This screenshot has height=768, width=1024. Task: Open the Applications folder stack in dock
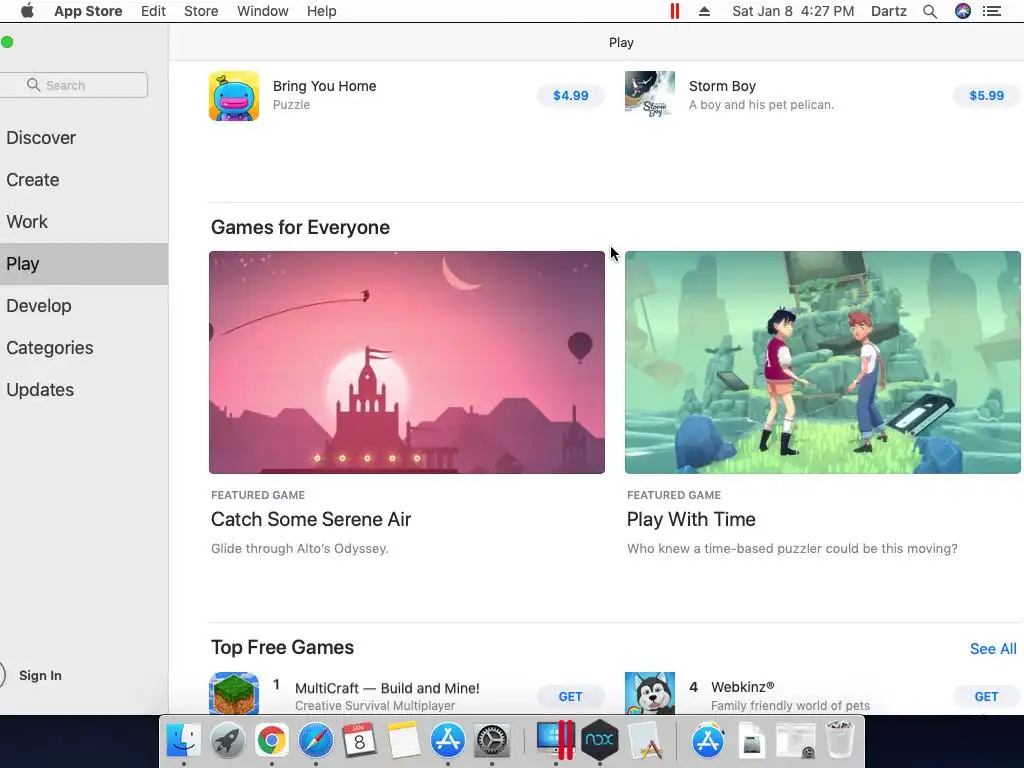point(708,741)
